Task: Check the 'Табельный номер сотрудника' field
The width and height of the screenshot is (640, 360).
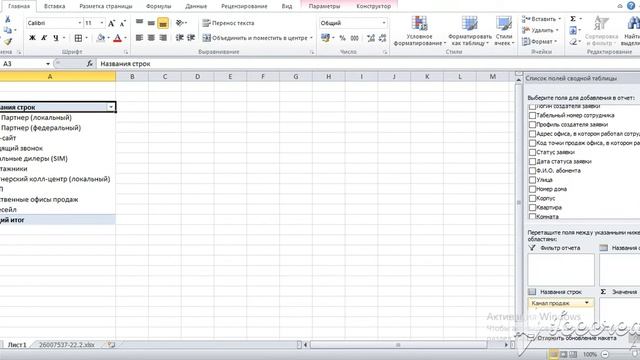Action: tap(532, 115)
